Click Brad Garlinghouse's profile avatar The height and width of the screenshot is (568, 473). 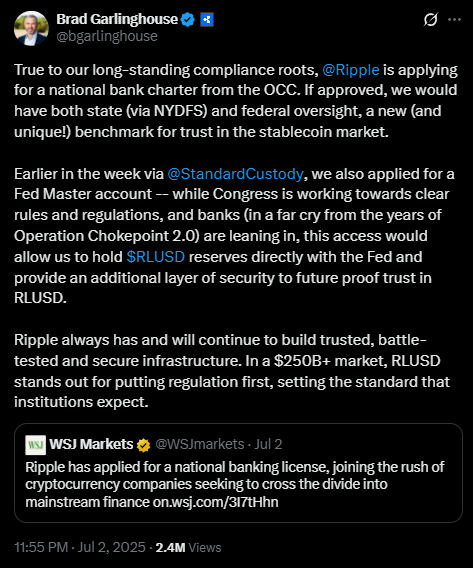(x=31, y=28)
